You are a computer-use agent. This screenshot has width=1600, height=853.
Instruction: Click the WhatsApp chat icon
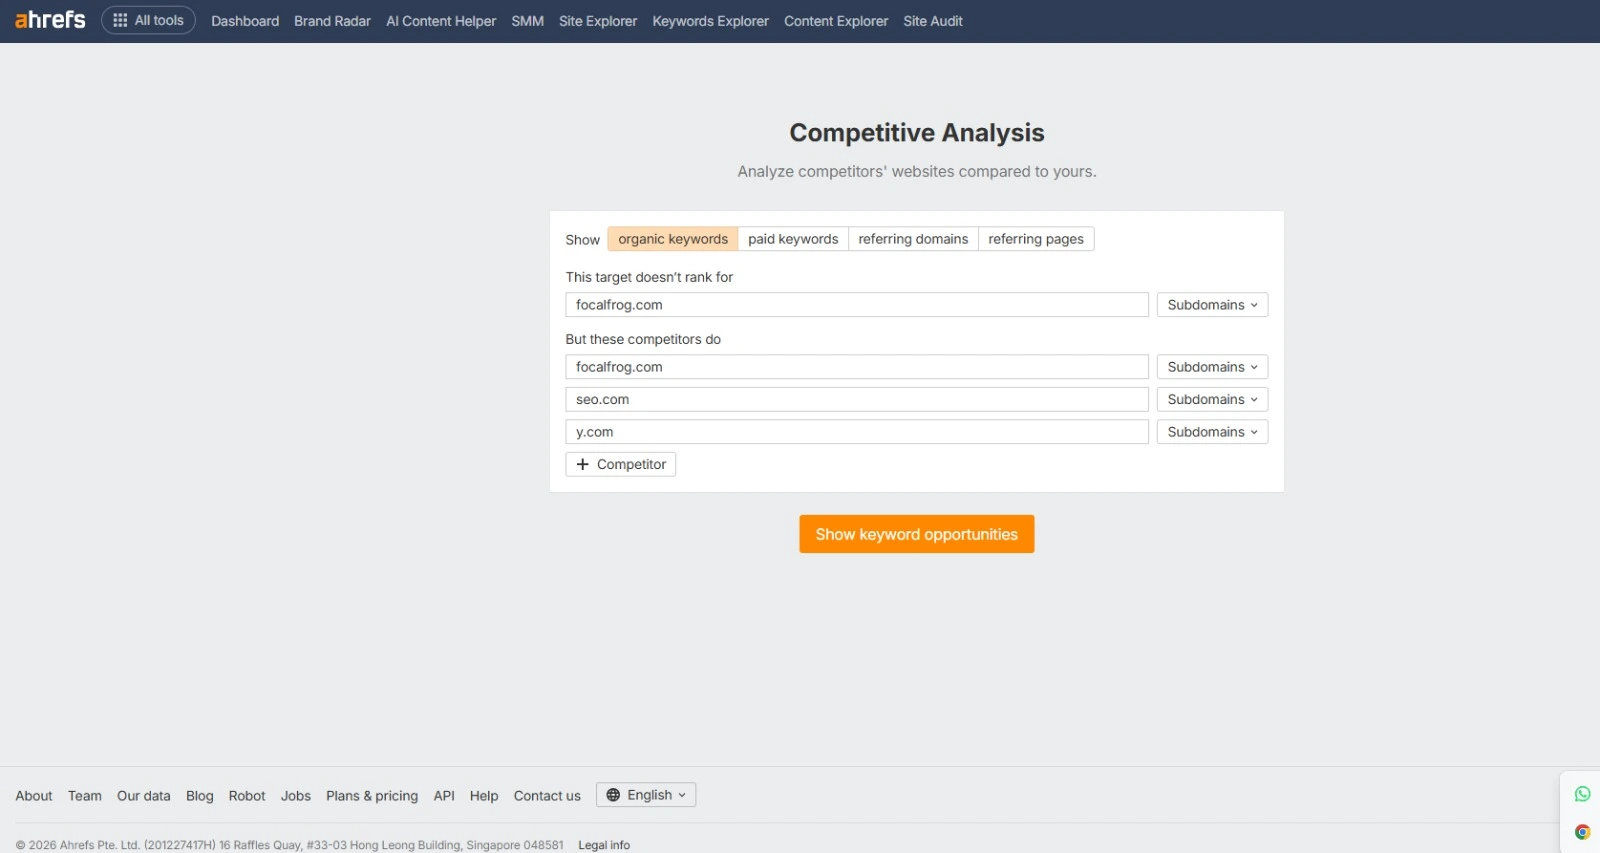1582,794
